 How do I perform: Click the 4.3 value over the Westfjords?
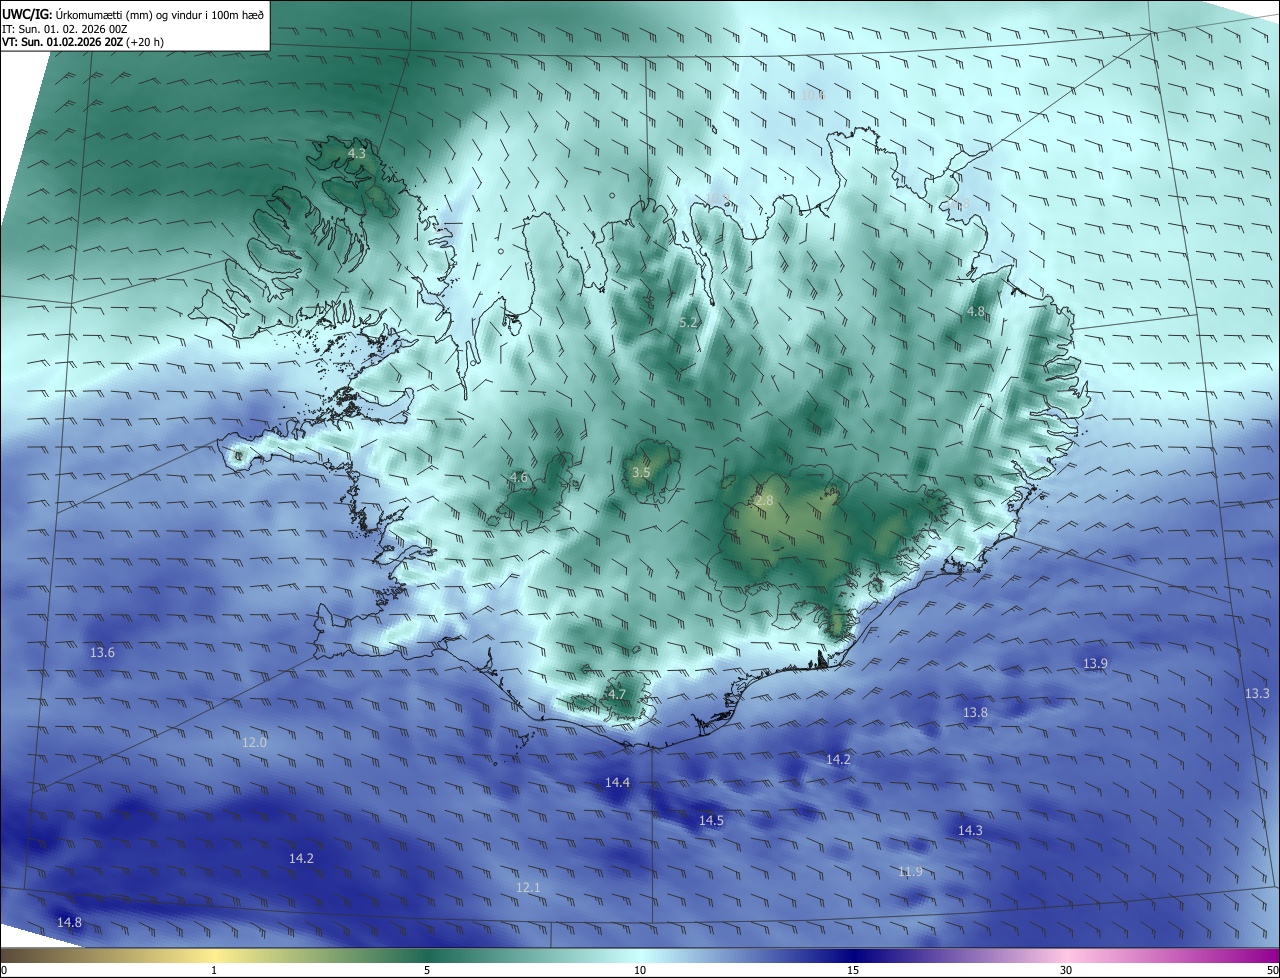pyautogui.click(x=356, y=154)
